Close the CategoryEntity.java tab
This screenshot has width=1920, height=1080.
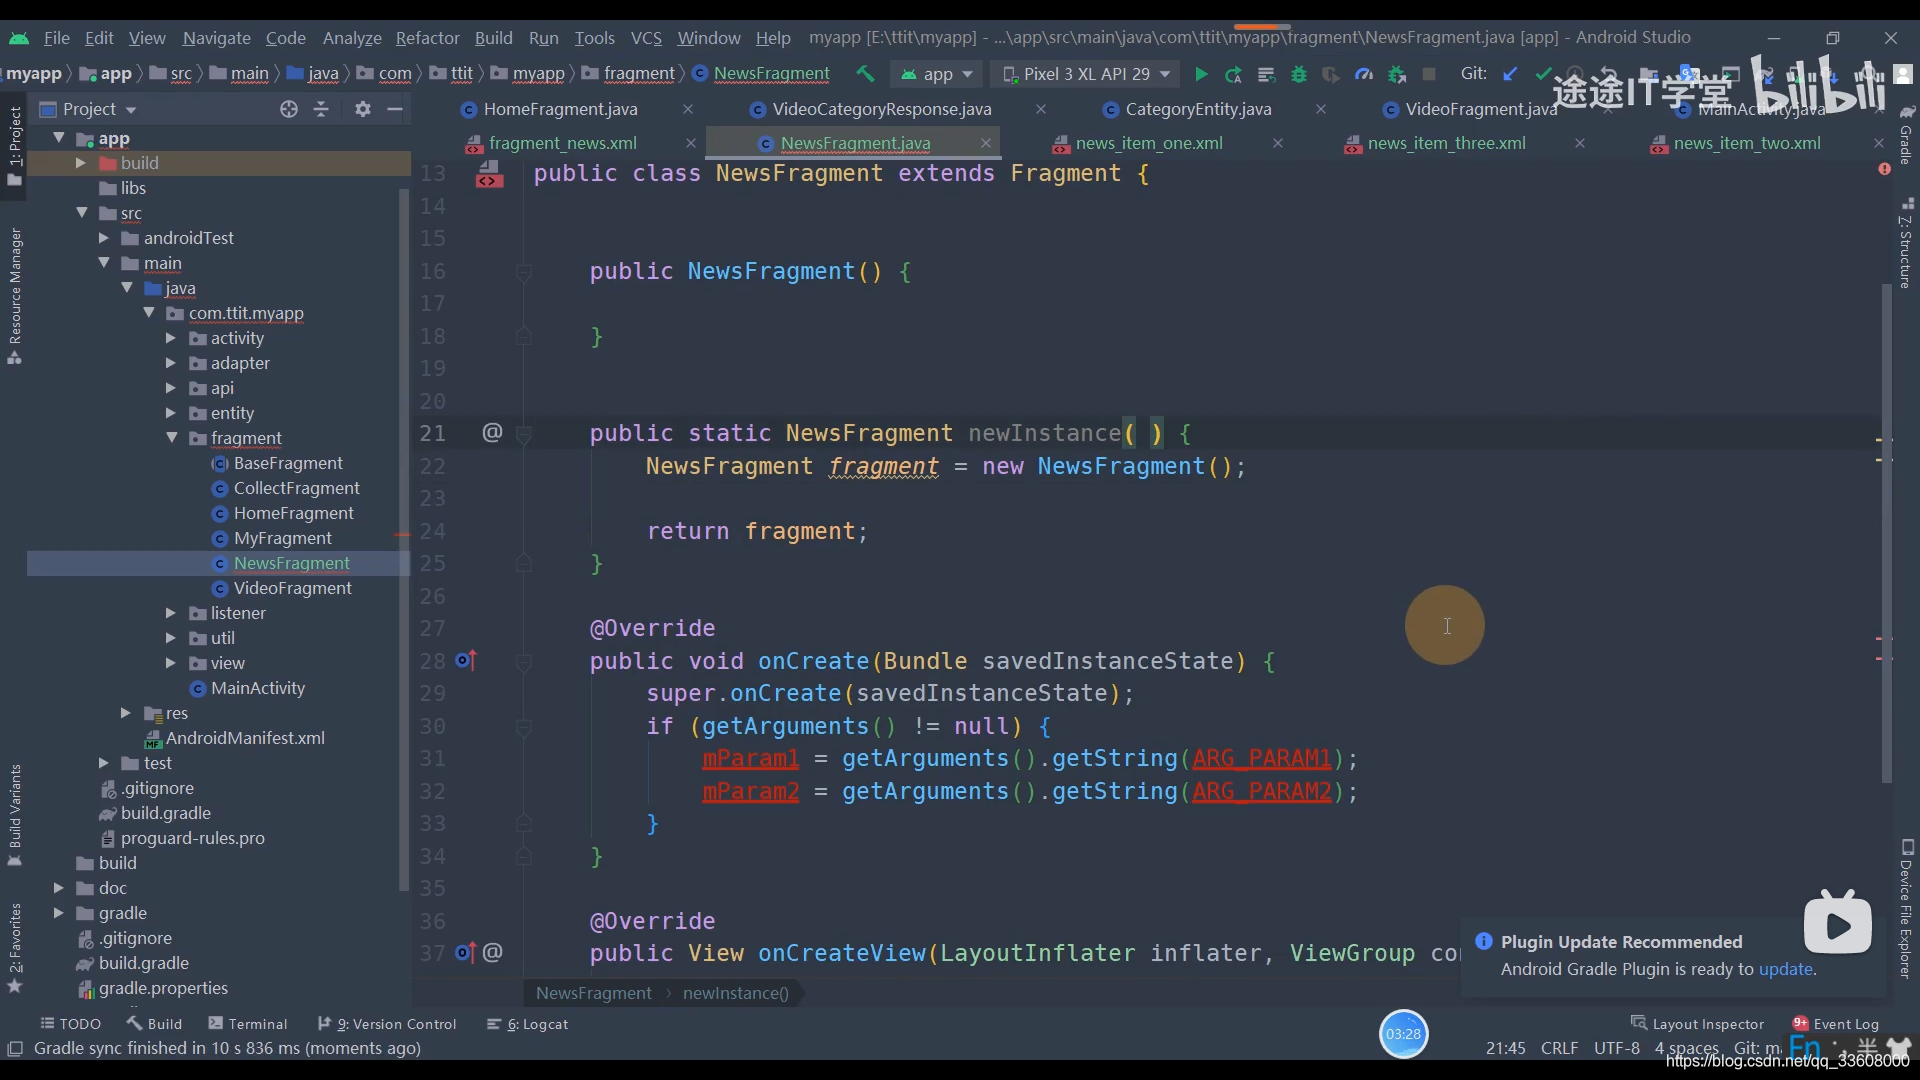tap(1321, 109)
